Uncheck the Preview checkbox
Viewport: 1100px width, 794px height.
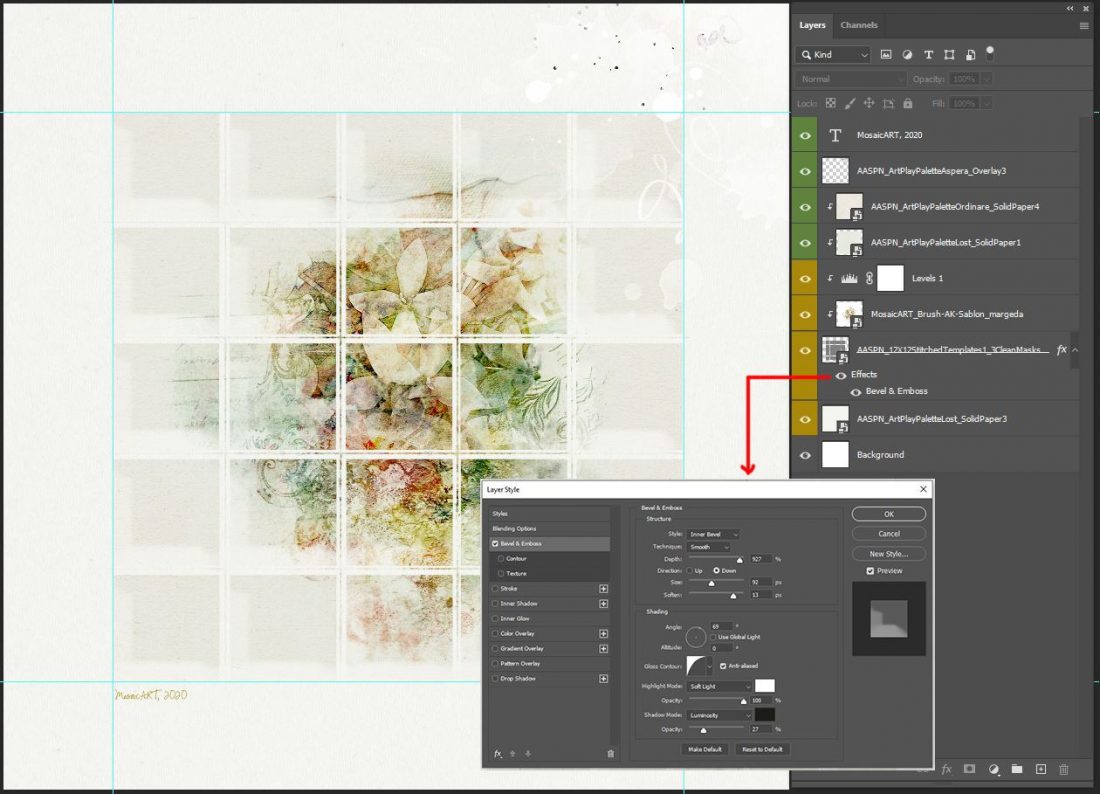tap(871, 571)
